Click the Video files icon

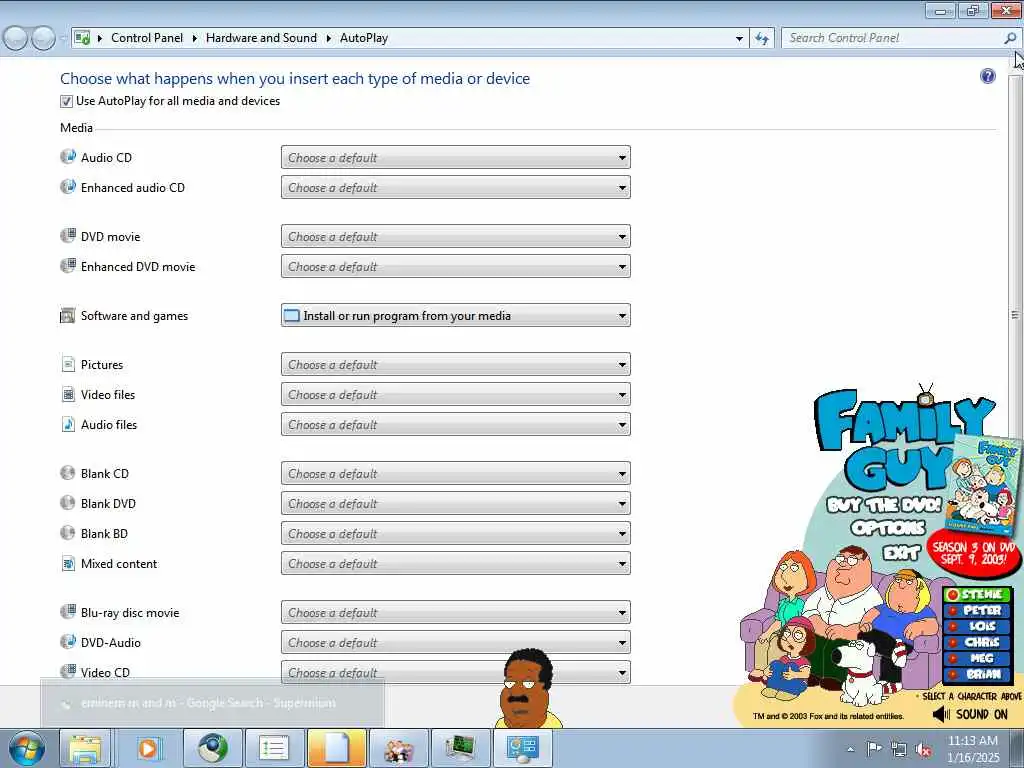[68, 394]
